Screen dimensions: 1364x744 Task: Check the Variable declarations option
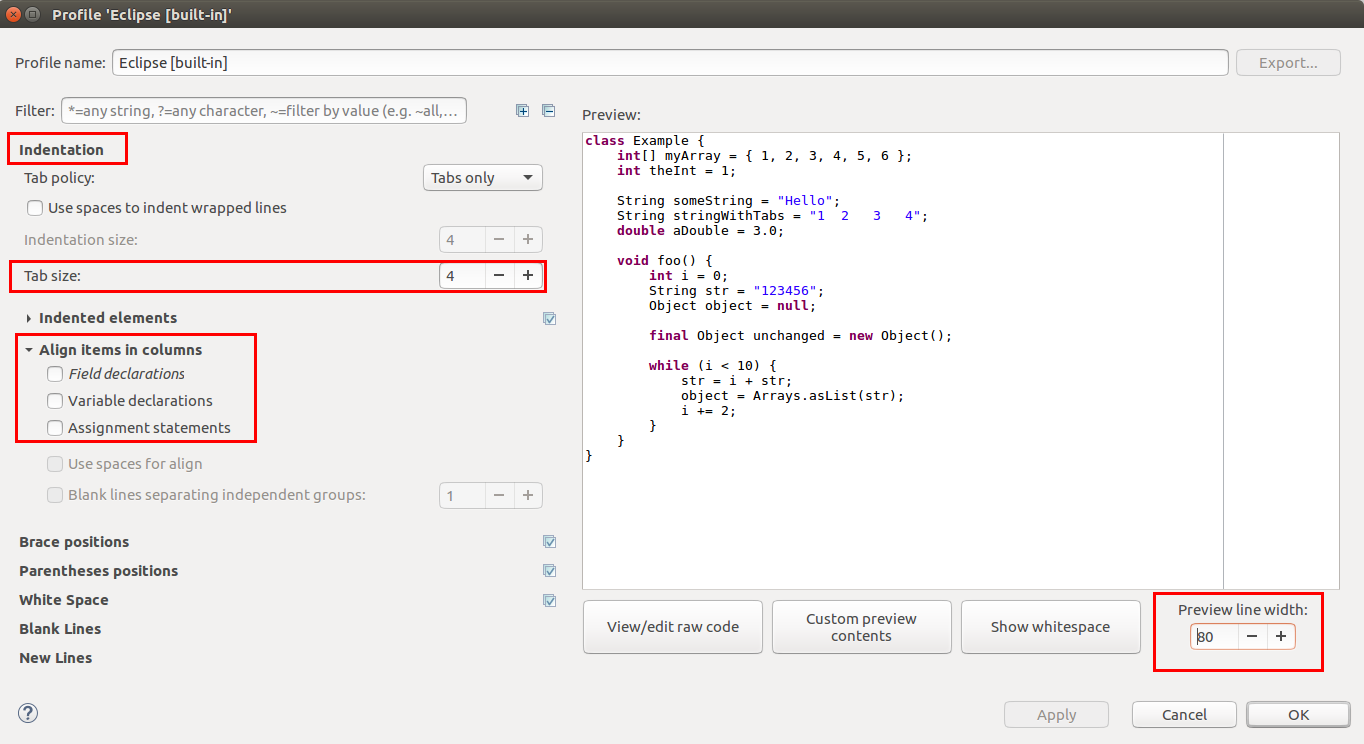click(55, 400)
